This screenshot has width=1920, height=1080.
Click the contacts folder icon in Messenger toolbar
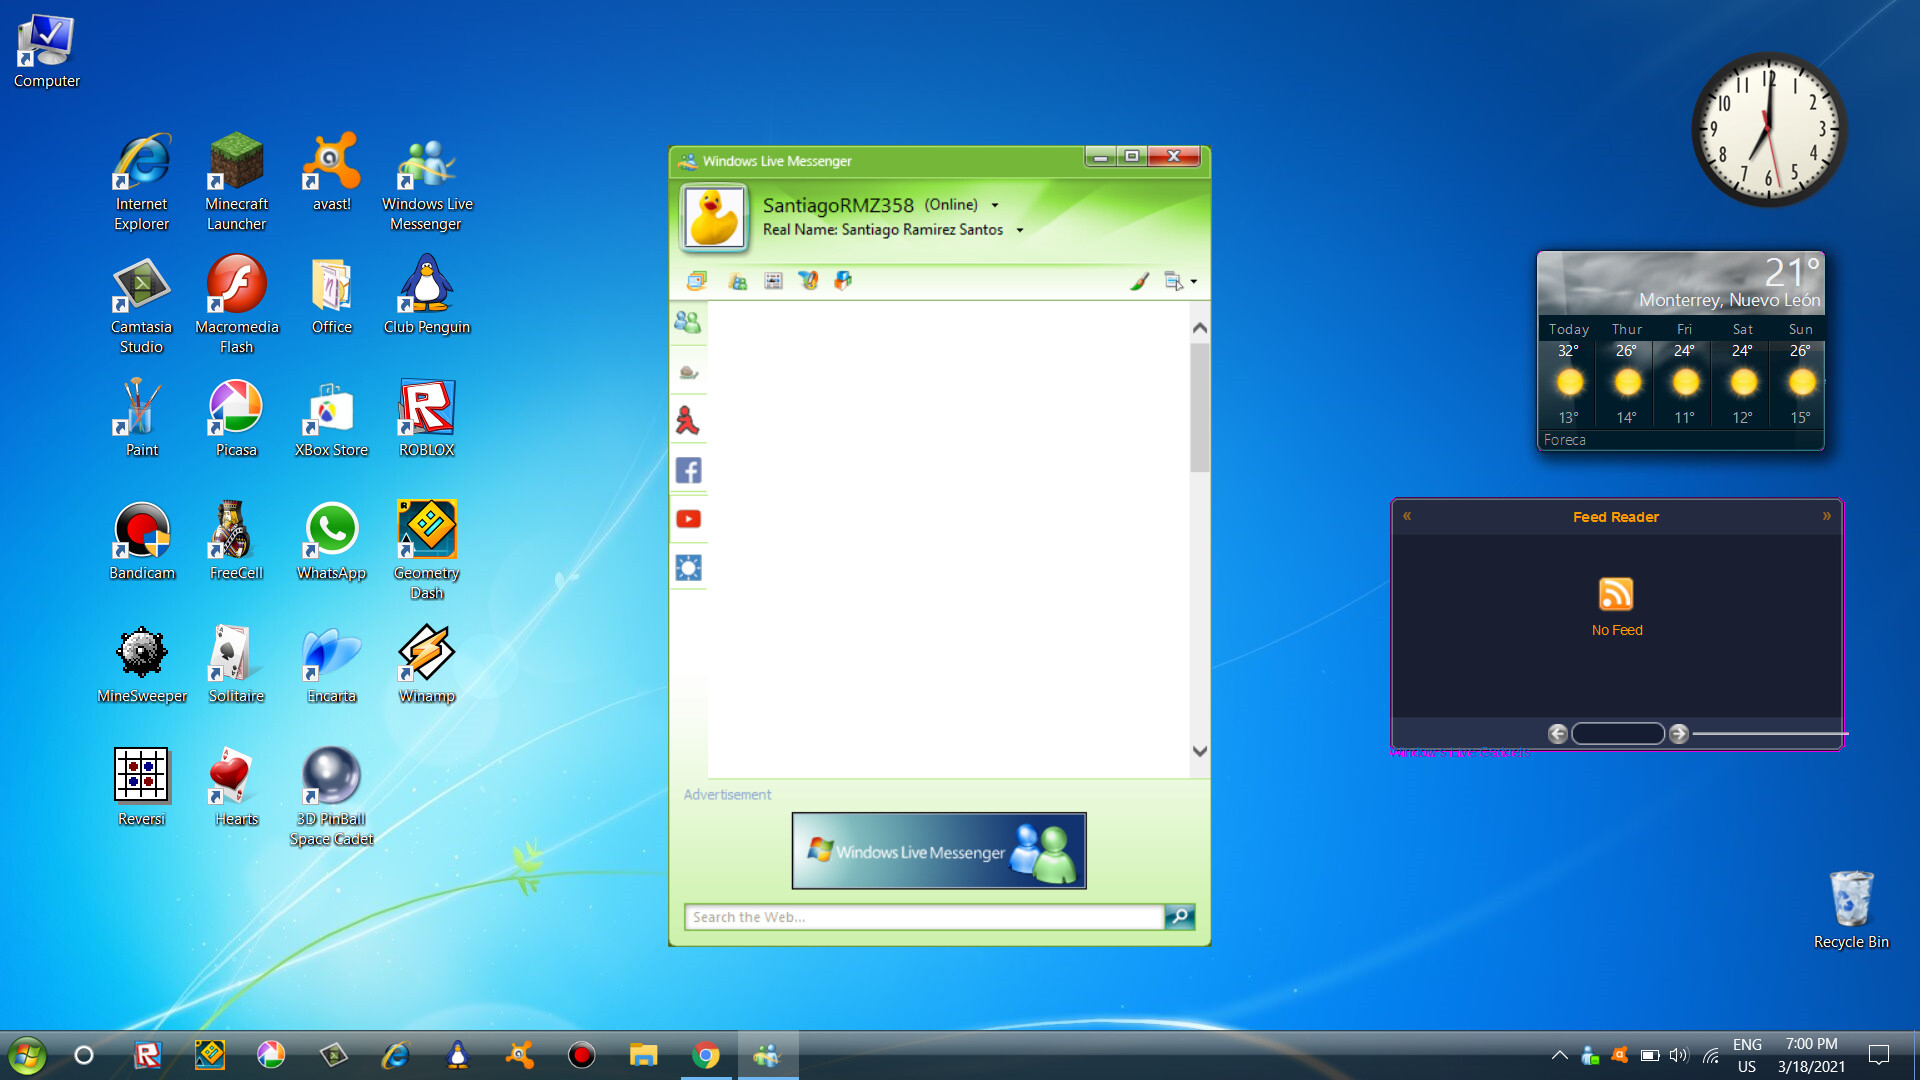point(738,281)
